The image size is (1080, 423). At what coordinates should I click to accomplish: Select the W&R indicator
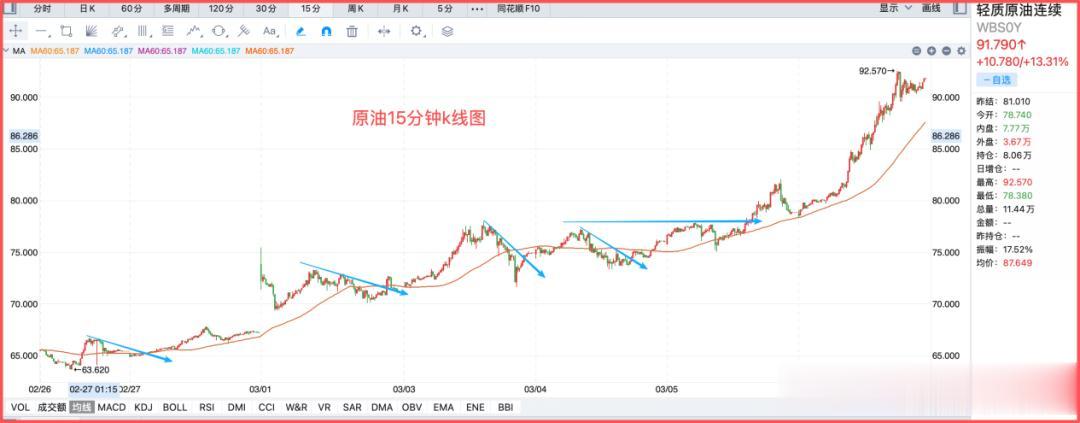pos(296,407)
